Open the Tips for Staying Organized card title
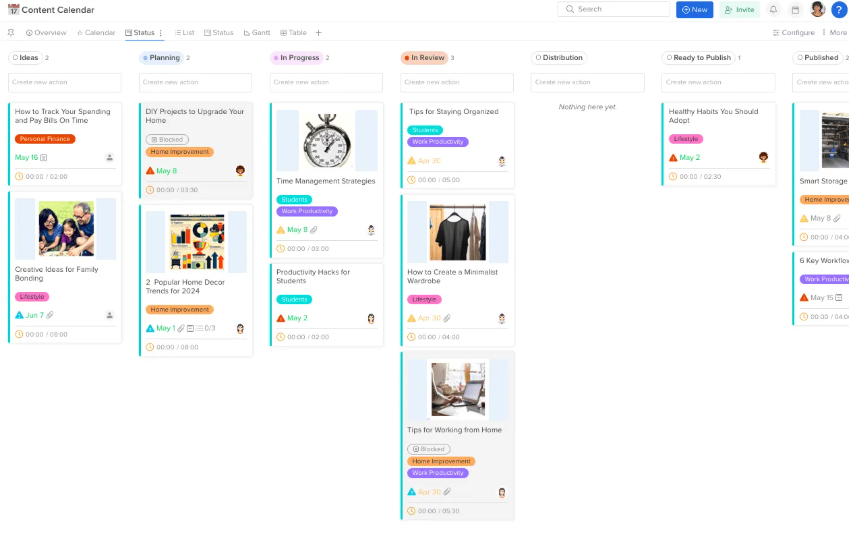The image size is (849, 536). click(454, 112)
